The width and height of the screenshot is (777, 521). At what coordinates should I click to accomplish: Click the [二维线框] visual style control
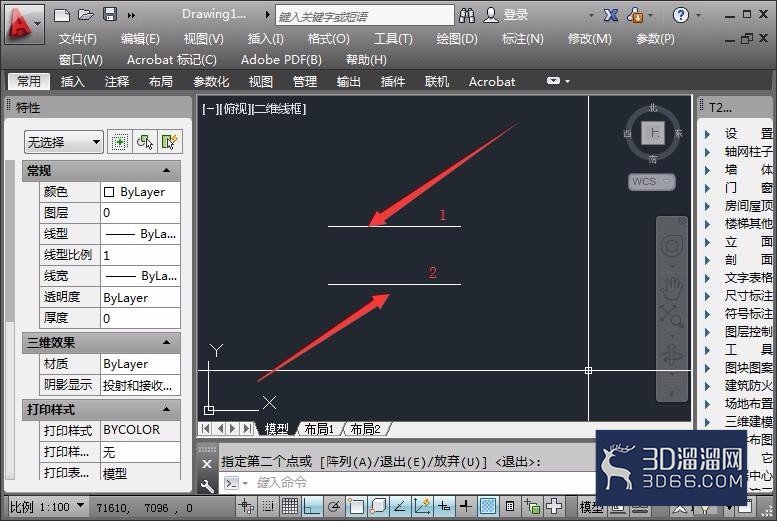coord(279,109)
